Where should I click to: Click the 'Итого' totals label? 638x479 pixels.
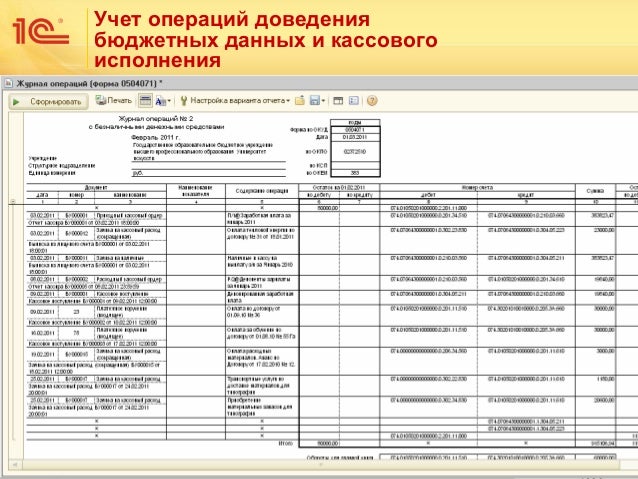point(286,443)
